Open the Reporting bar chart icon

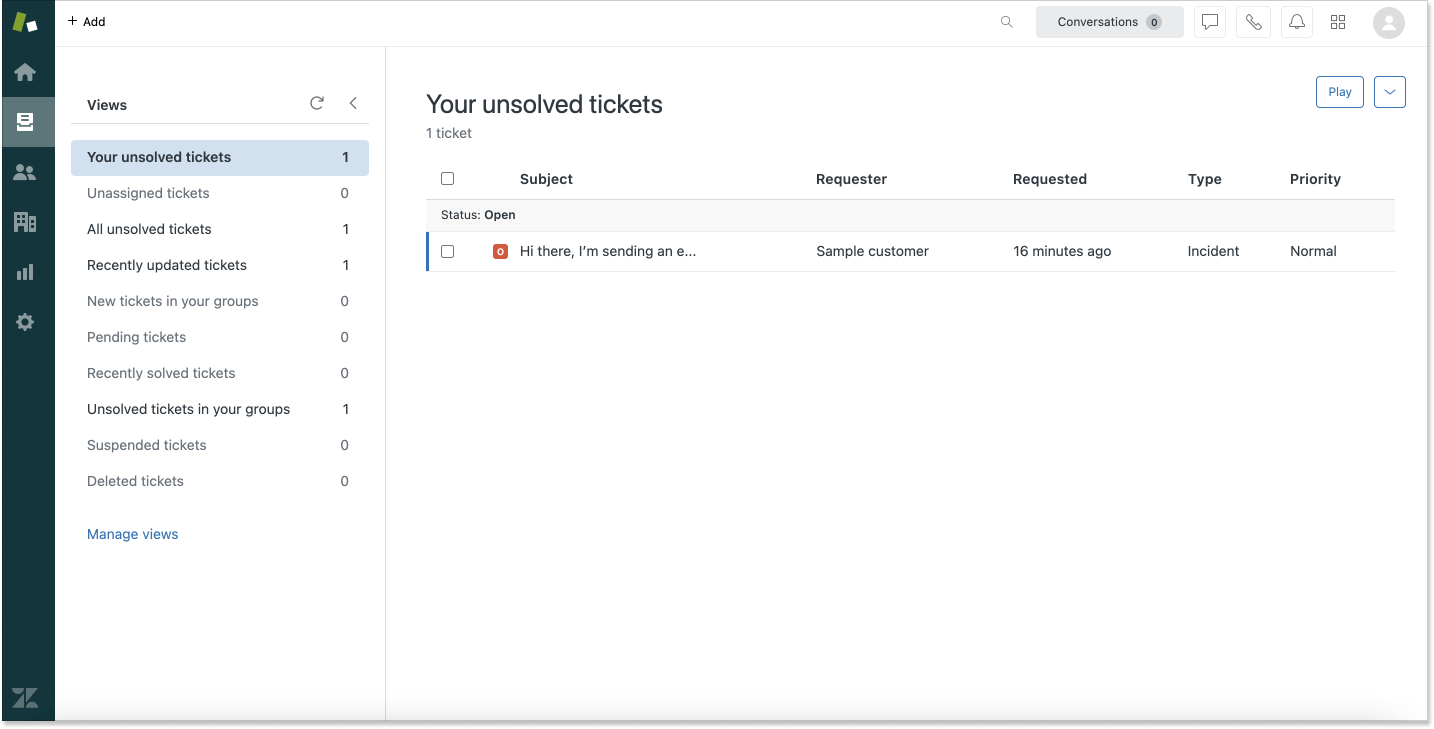[x=25, y=272]
